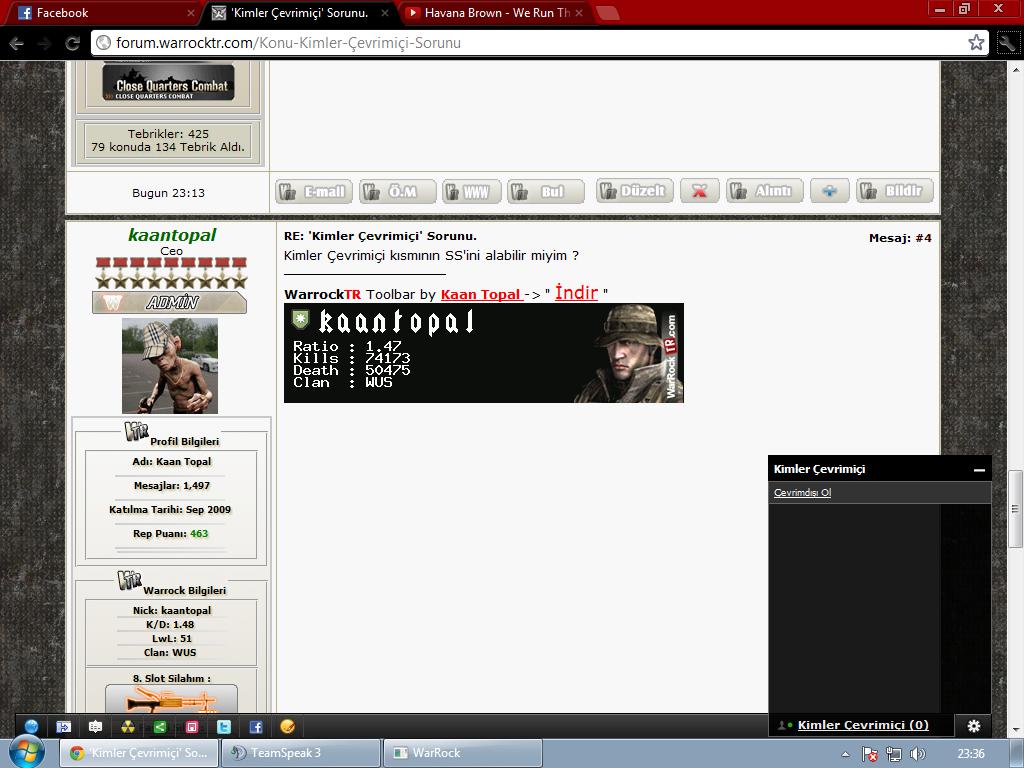Open the Chrome wrench menu
This screenshot has height=768, width=1024.
(x=1007, y=43)
